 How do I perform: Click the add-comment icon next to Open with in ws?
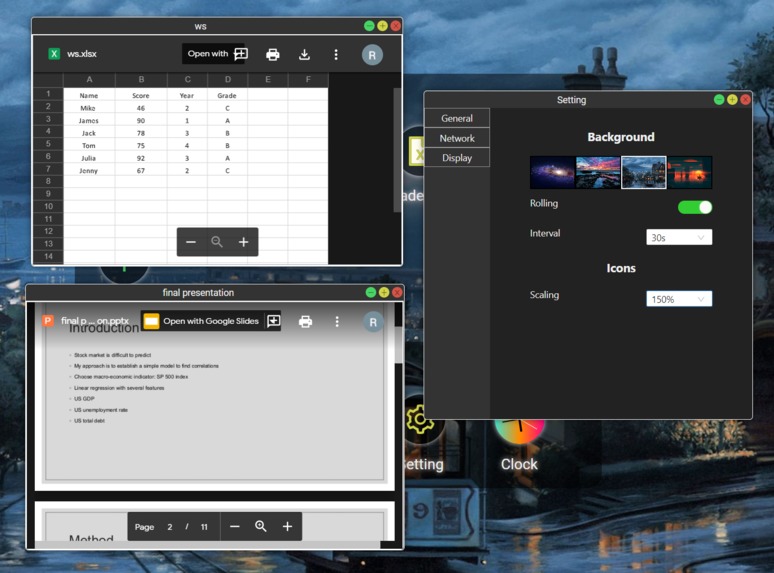coord(241,54)
